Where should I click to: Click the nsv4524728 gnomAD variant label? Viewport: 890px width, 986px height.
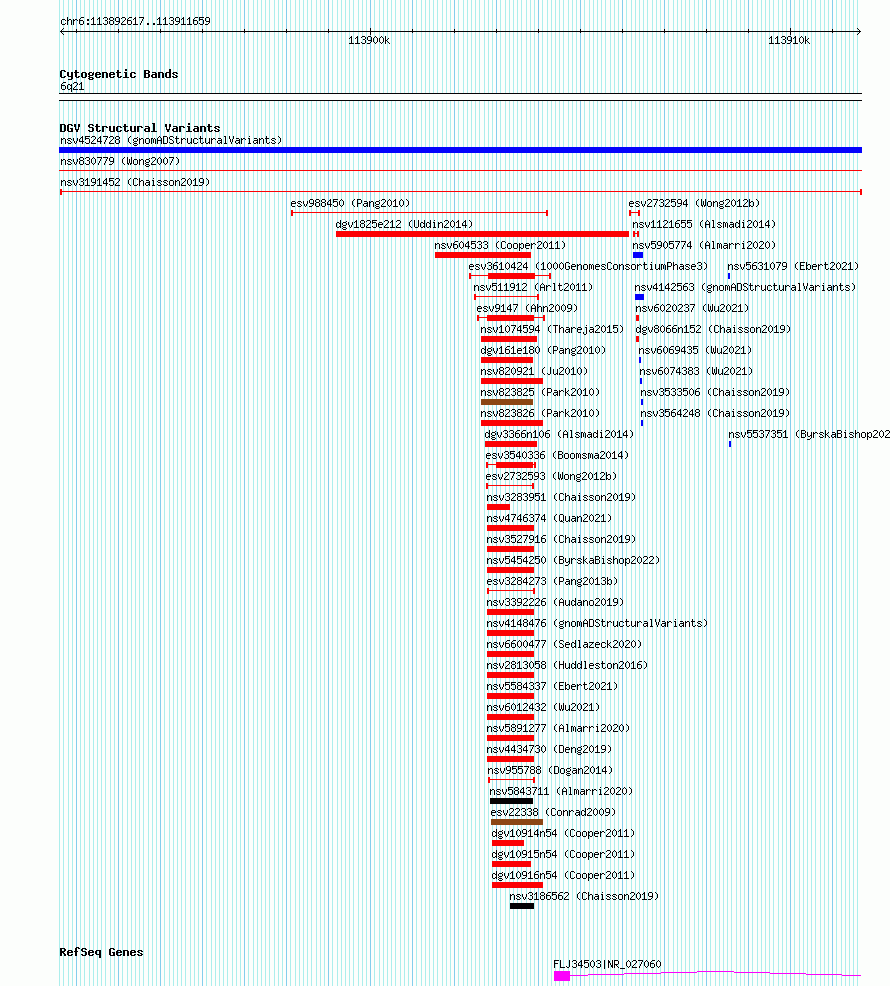(x=171, y=140)
